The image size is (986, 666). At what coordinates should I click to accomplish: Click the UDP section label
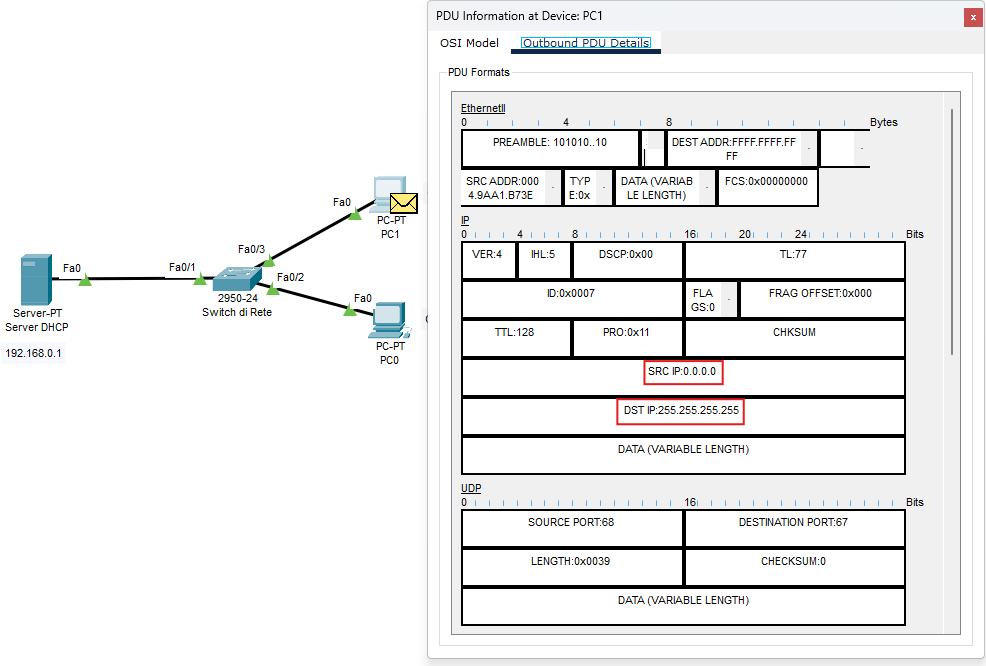pos(473,487)
